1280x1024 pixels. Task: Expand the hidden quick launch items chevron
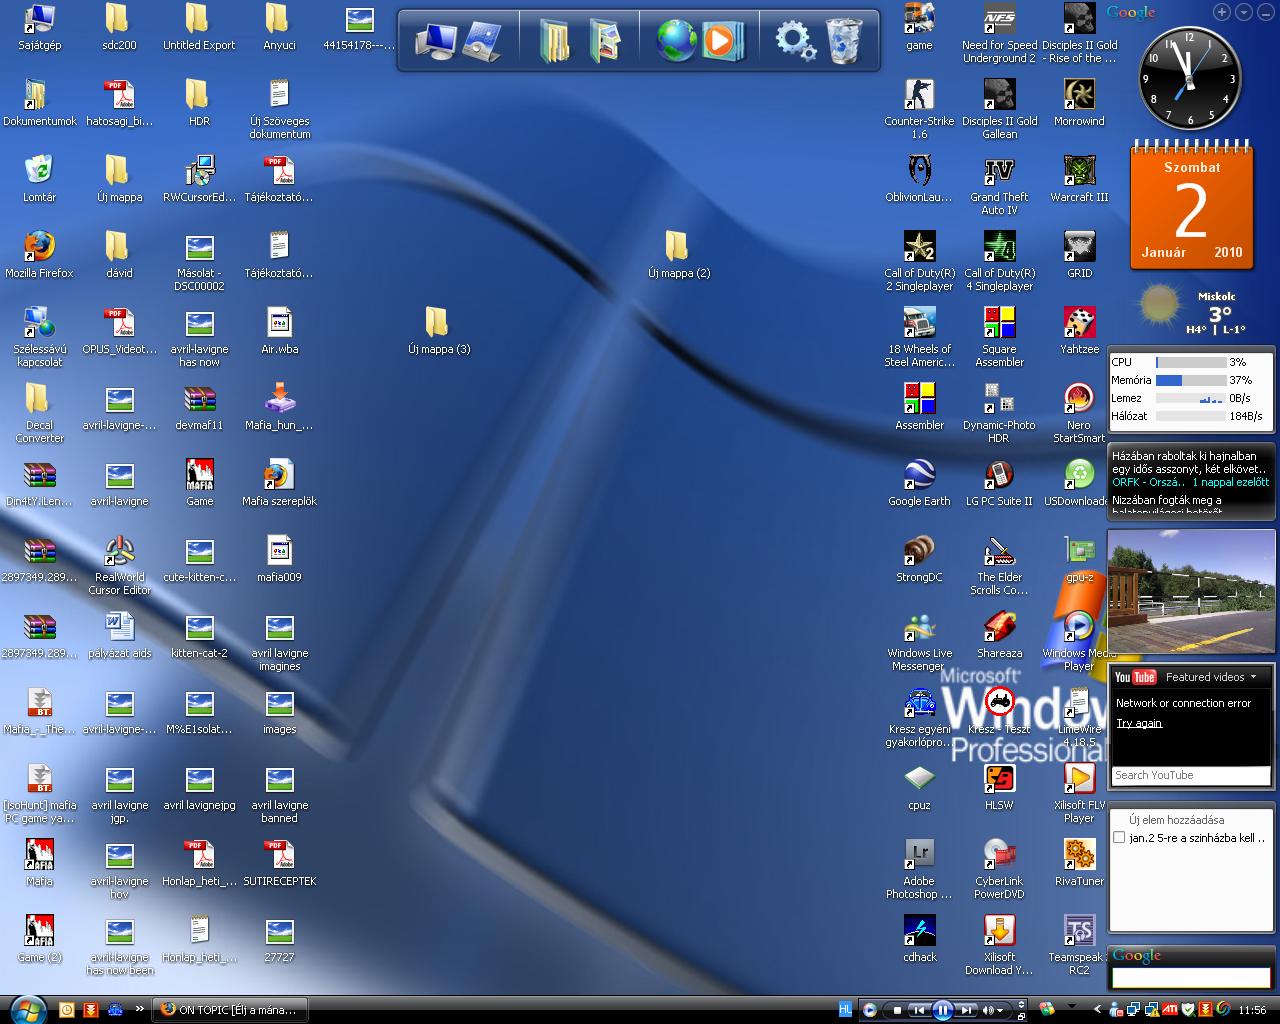pos(139,1009)
